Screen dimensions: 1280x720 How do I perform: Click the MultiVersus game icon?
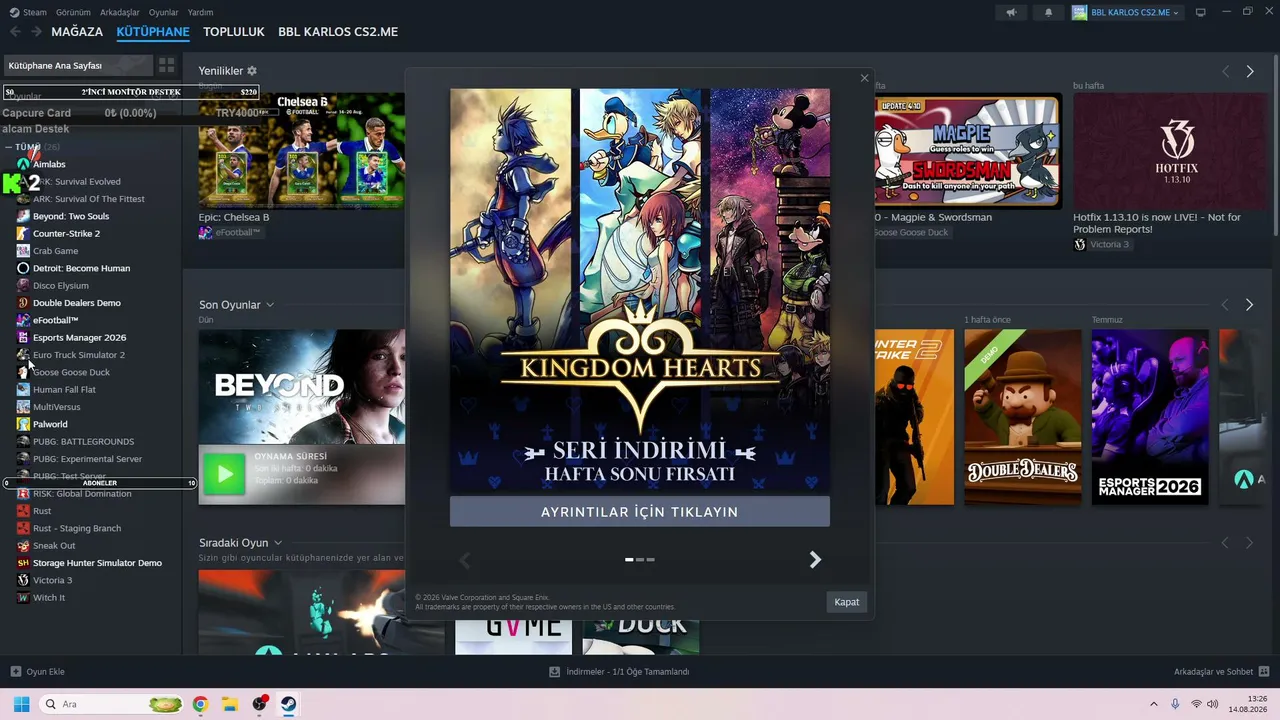(x=23, y=407)
